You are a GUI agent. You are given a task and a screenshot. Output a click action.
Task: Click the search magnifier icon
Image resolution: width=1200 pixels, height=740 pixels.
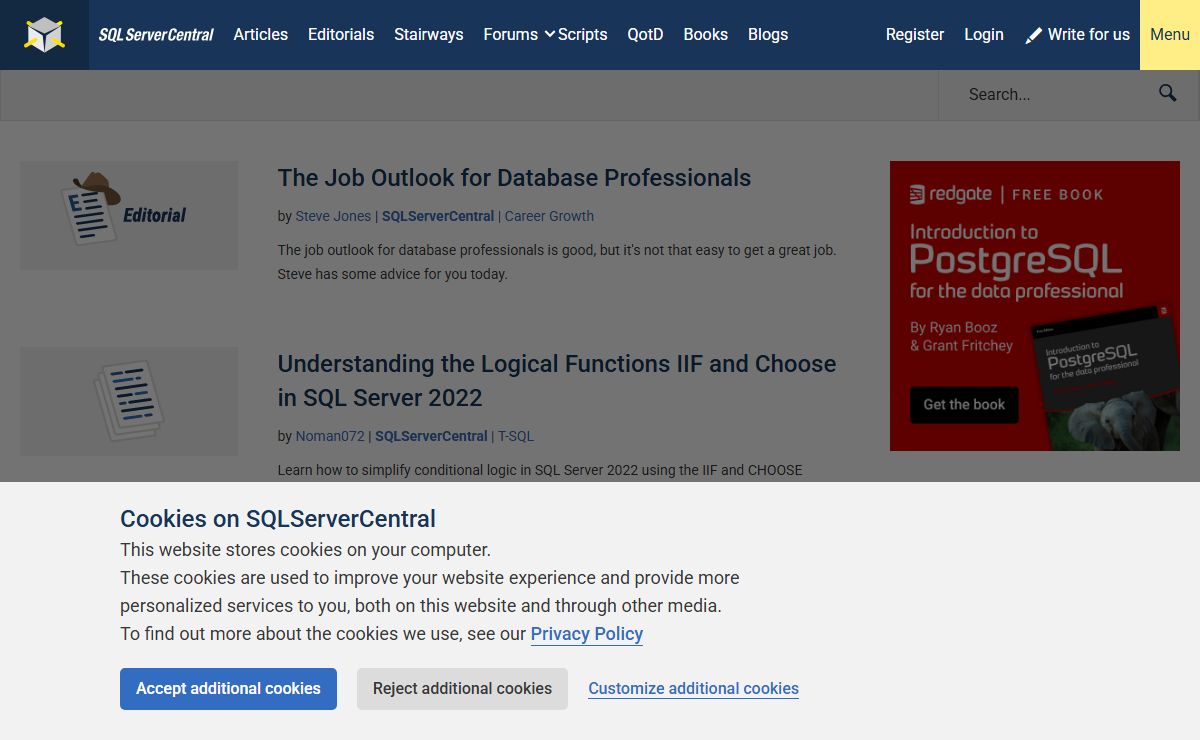1168,93
